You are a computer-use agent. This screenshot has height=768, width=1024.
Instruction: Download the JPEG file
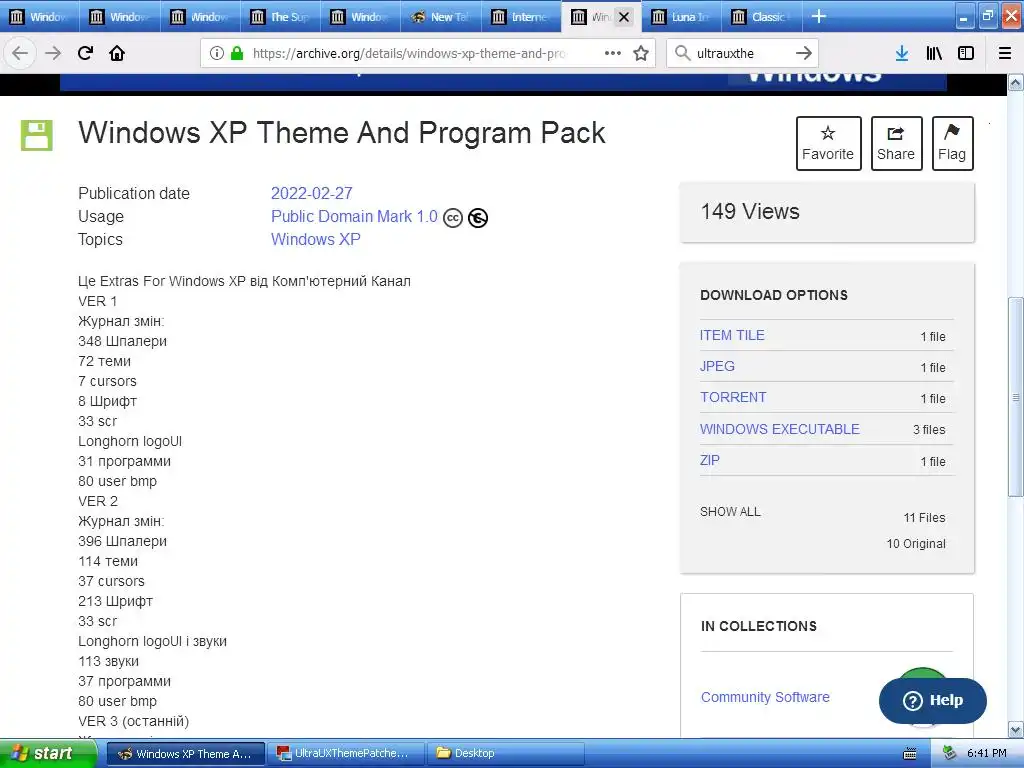pos(717,366)
